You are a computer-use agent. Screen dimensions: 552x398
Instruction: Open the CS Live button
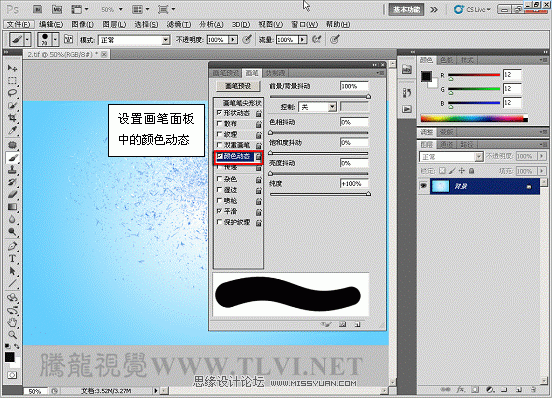tap(473, 10)
